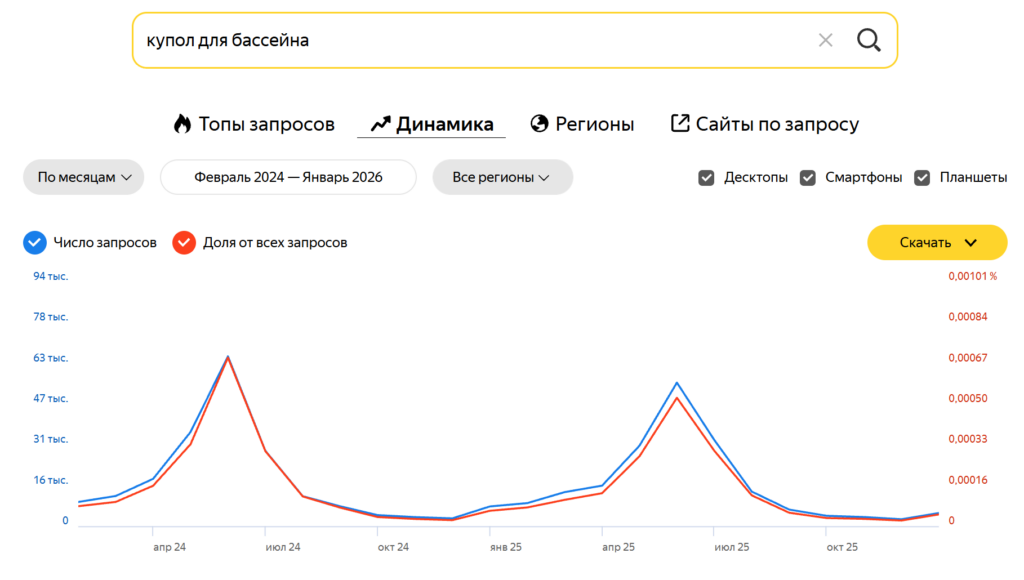The width and height of the screenshot is (1024, 580).
Task: Click the magnifying glass search icon
Action: (868, 40)
